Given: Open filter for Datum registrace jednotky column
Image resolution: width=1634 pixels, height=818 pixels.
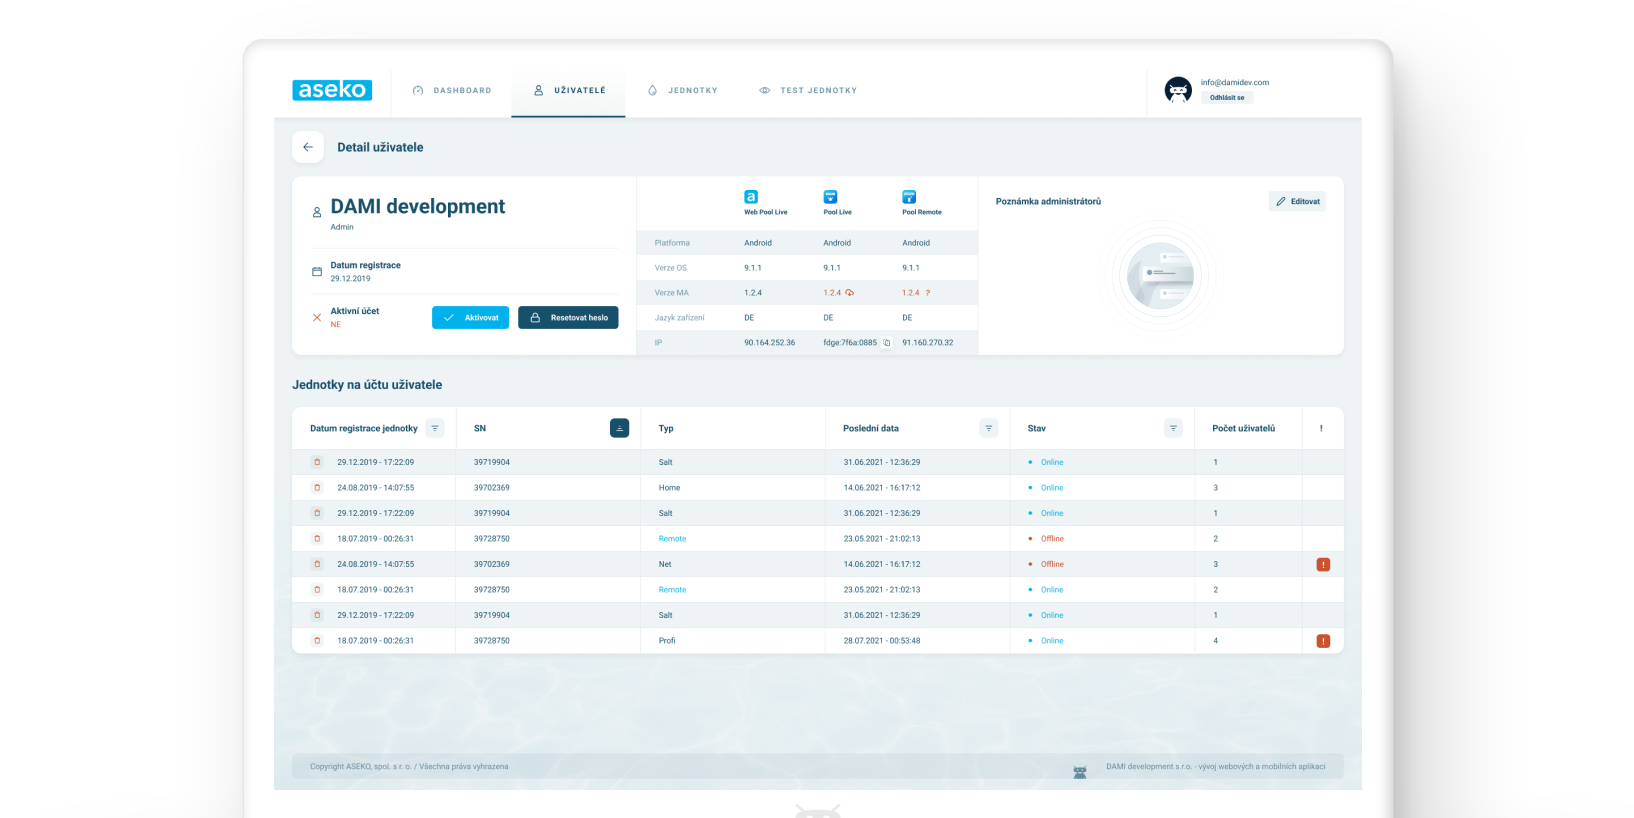Looking at the screenshot, I should point(435,428).
